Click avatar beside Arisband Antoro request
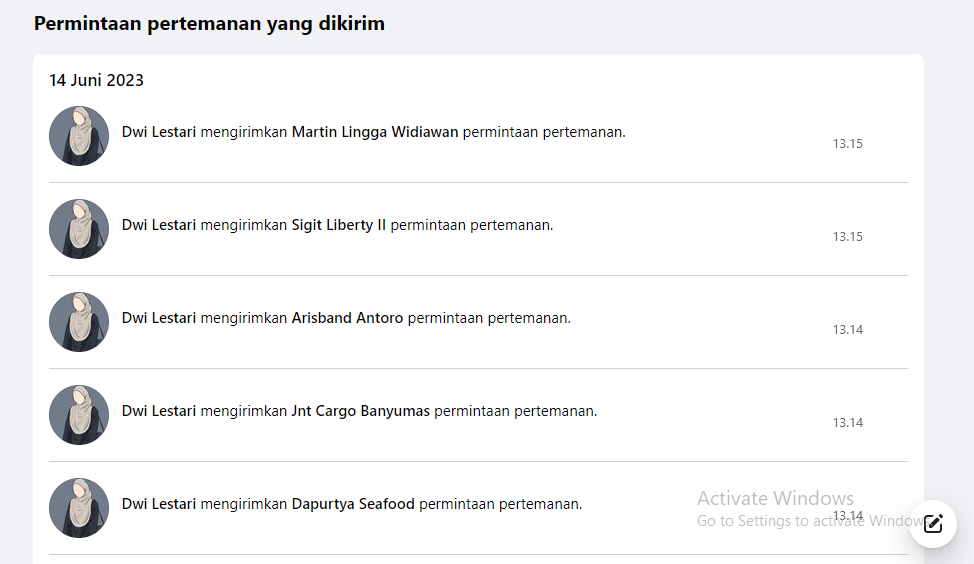974x564 pixels. point(79,322)
